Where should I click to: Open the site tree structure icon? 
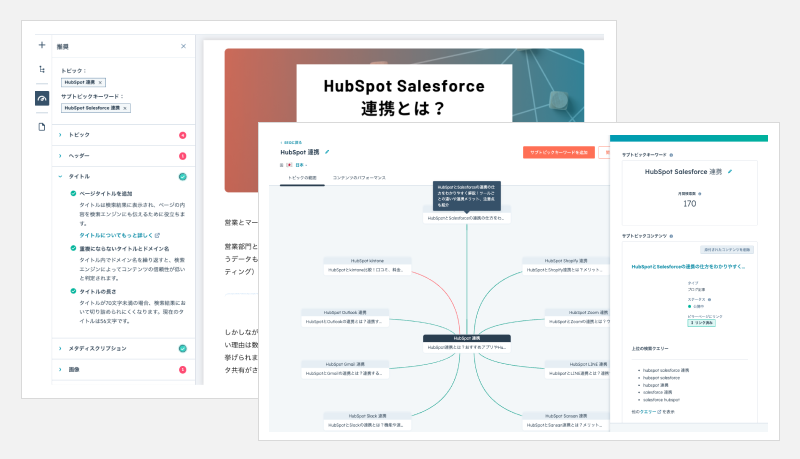(42, 69)
